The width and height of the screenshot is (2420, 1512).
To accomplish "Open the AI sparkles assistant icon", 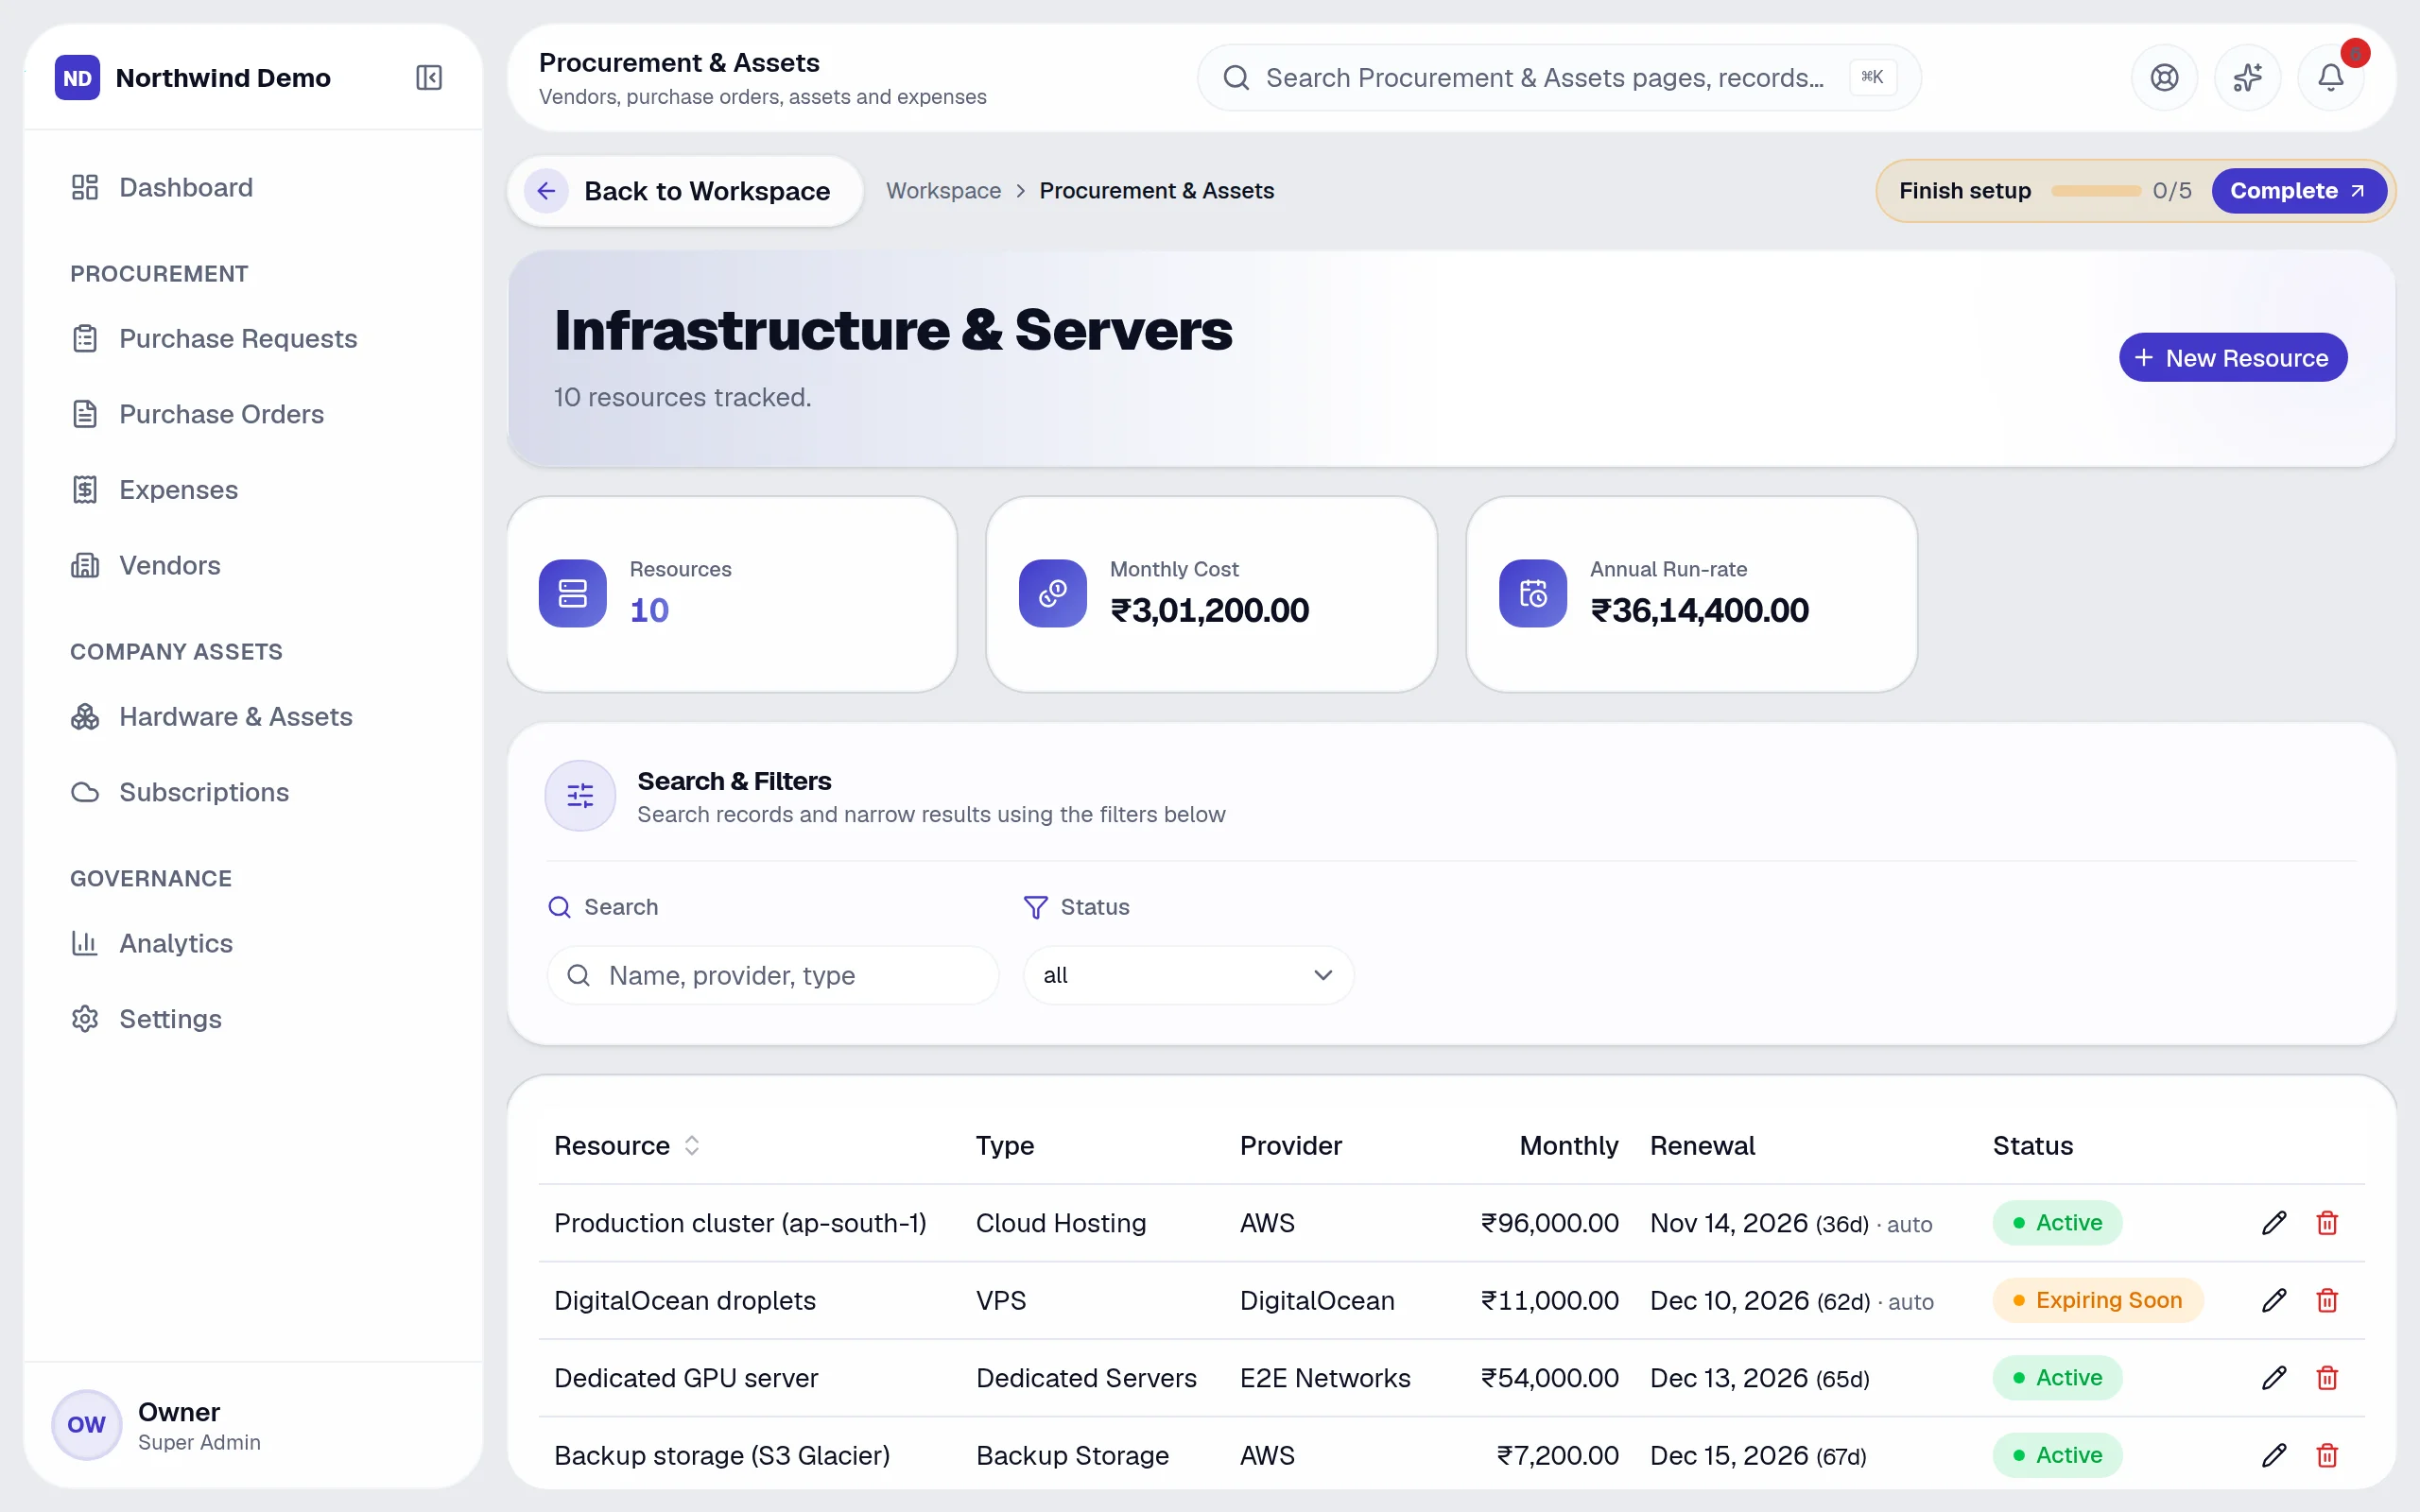I will [x=2247, y=78].
